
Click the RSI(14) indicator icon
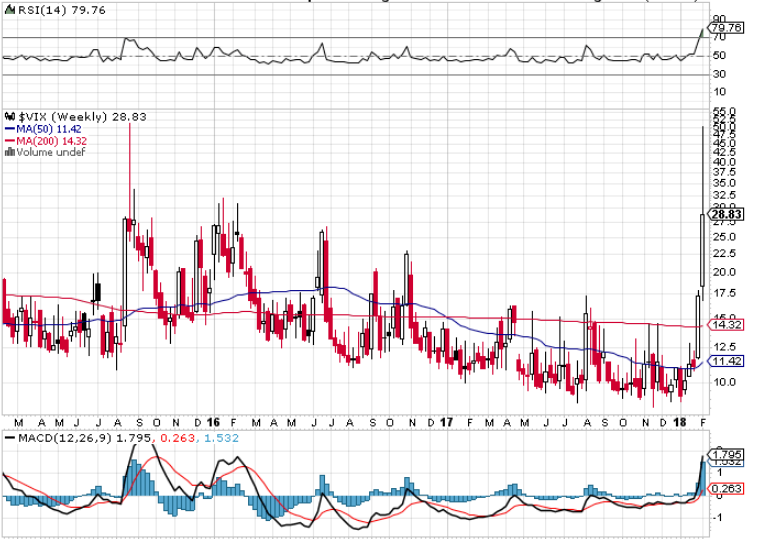click(10, 10)
